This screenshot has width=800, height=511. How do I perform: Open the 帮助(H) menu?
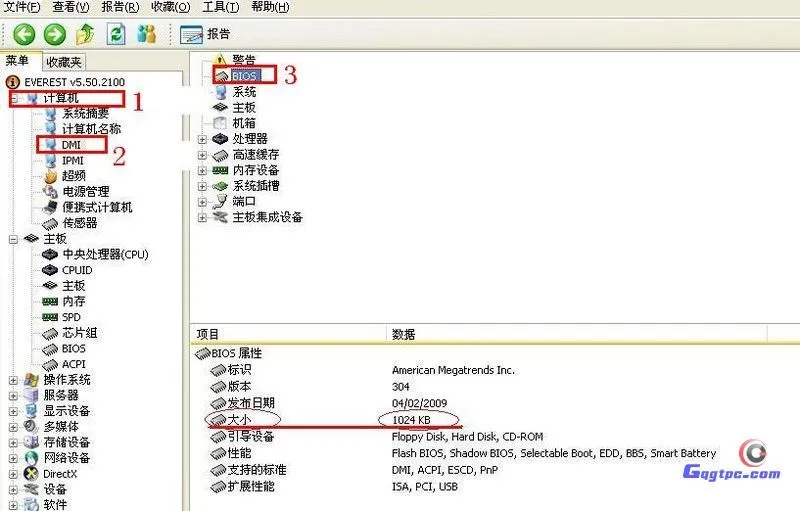click(x=270, y=7)
